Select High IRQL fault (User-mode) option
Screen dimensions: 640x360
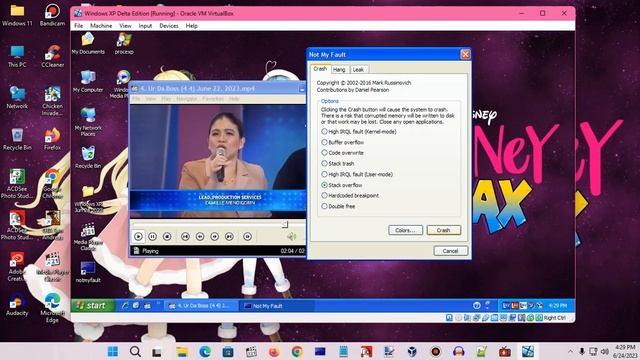(x=357, y=174)
